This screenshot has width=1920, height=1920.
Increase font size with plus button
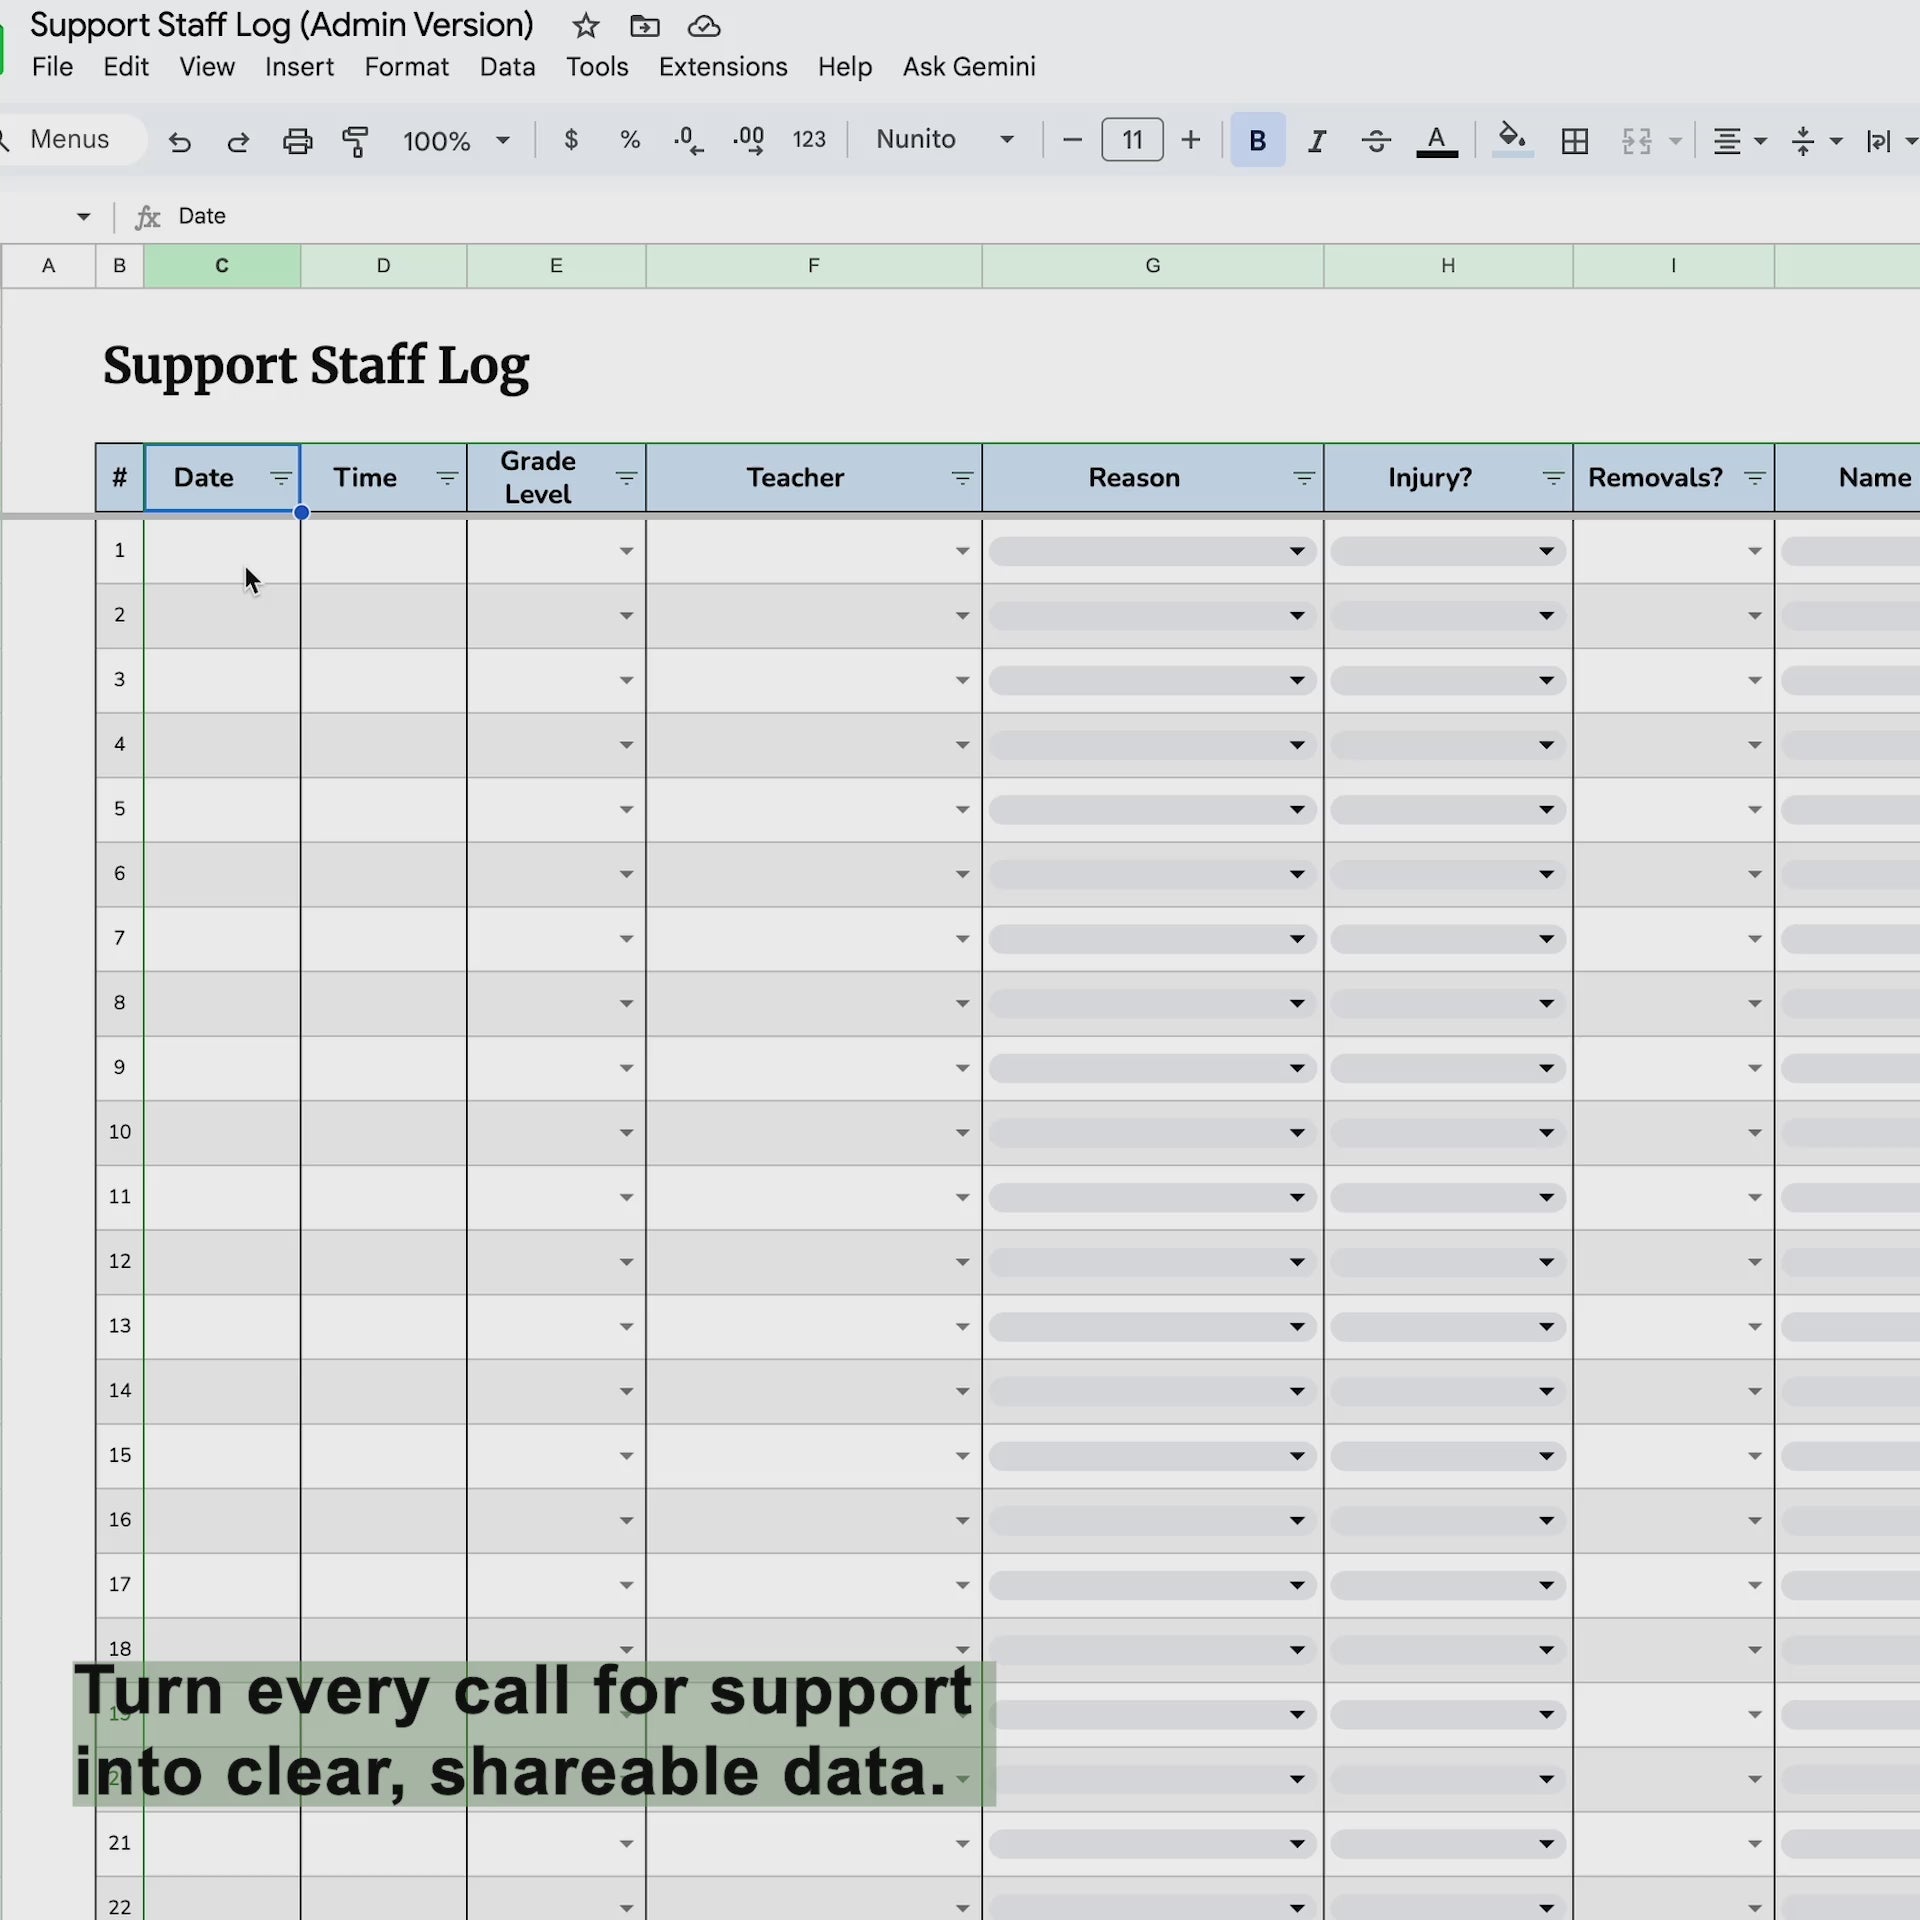coord(1190,140)
